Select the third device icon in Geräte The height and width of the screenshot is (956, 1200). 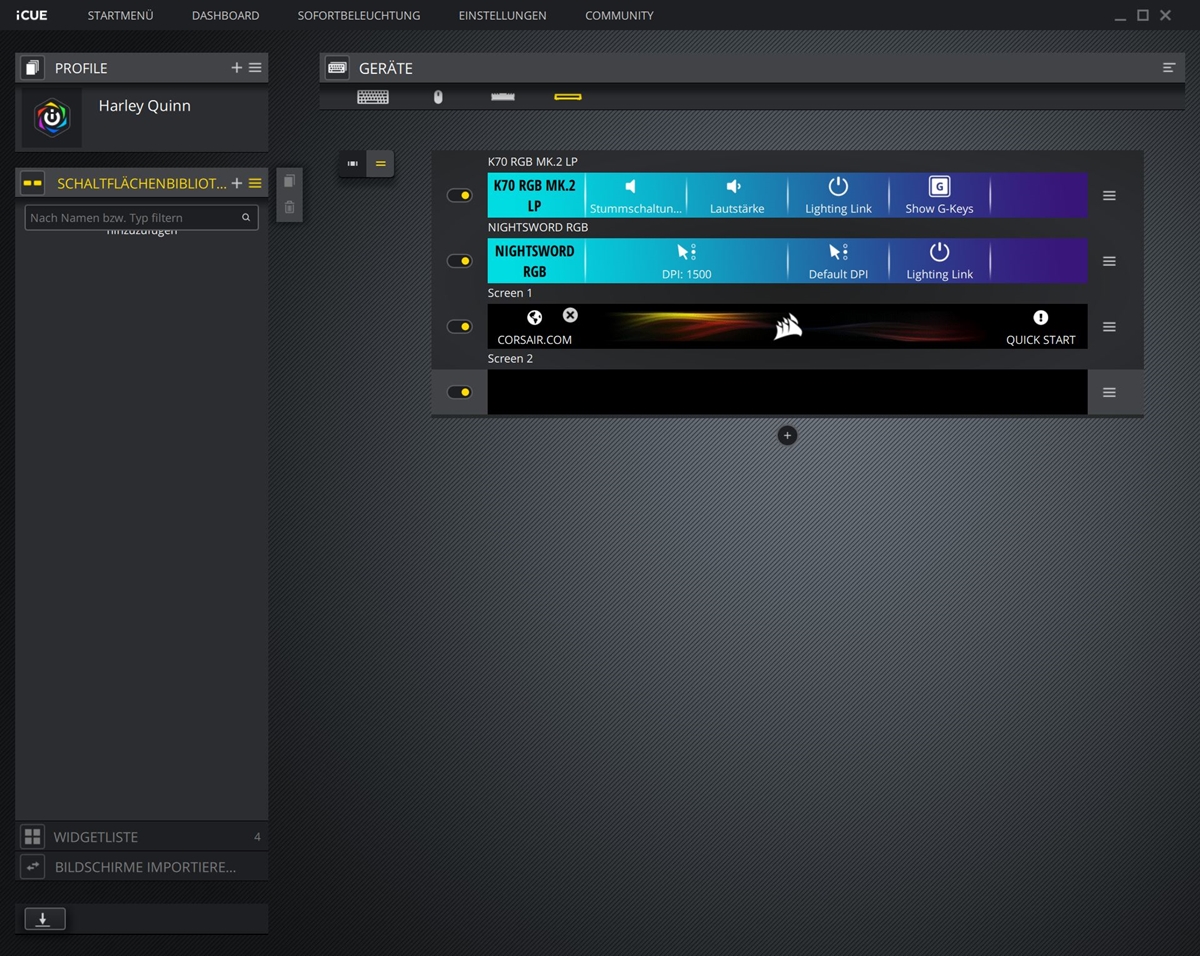coord(503,97)
